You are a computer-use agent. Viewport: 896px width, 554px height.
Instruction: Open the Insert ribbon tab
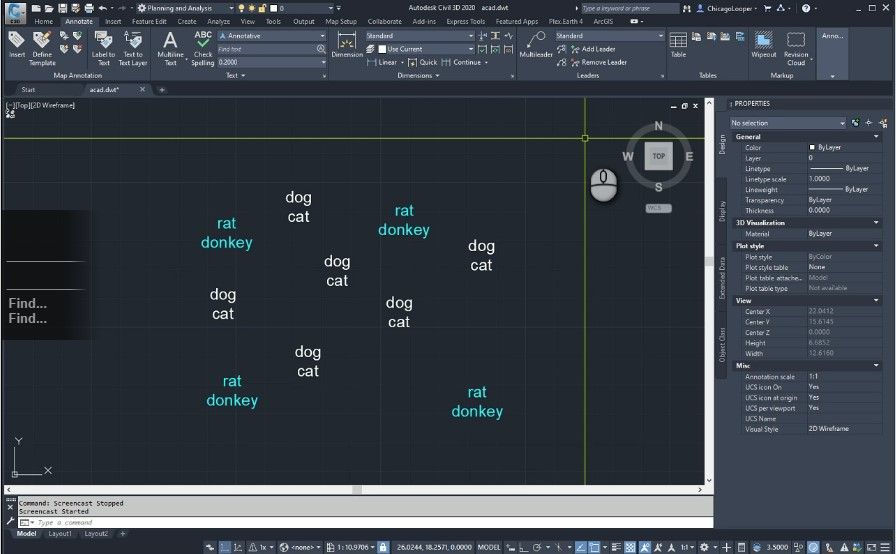tap(113, 21)
